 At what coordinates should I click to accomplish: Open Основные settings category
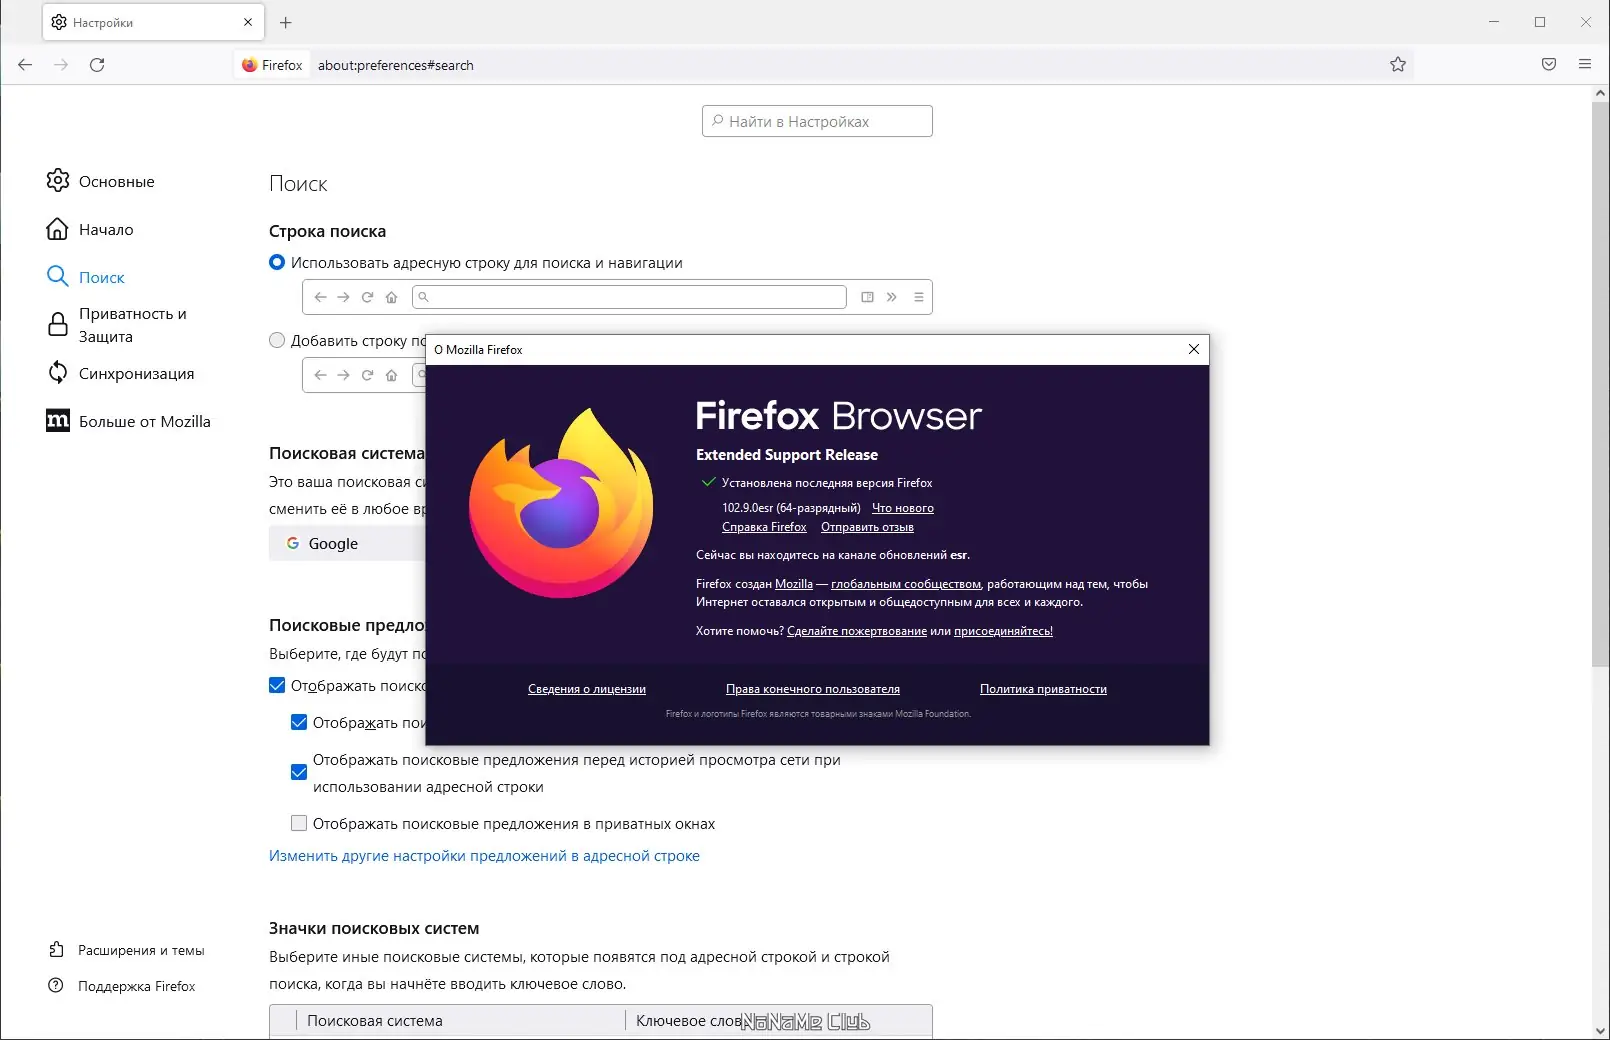pos(100,181)
